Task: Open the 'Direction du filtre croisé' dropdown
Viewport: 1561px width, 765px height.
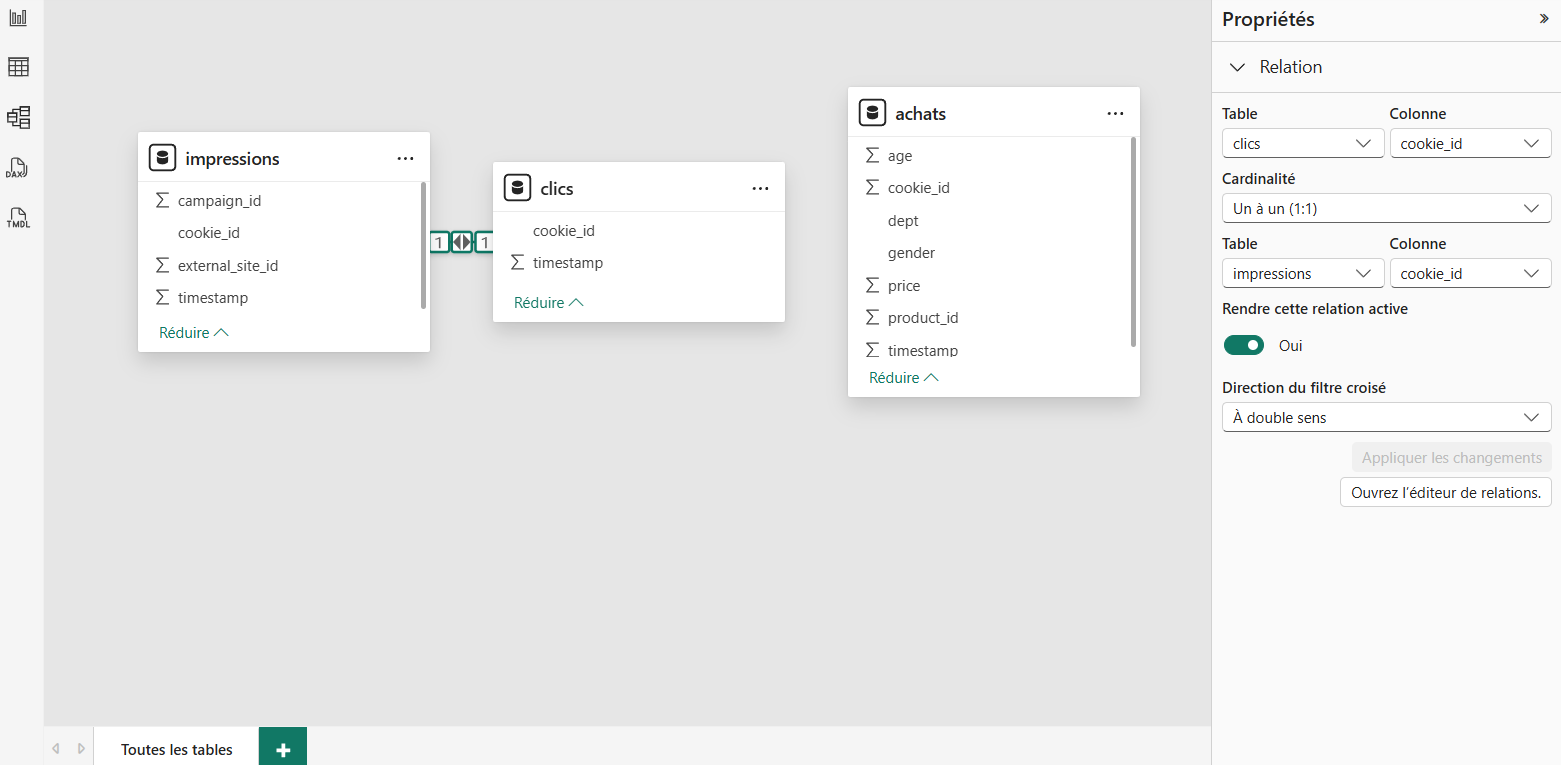Action: click(1386, 417)
